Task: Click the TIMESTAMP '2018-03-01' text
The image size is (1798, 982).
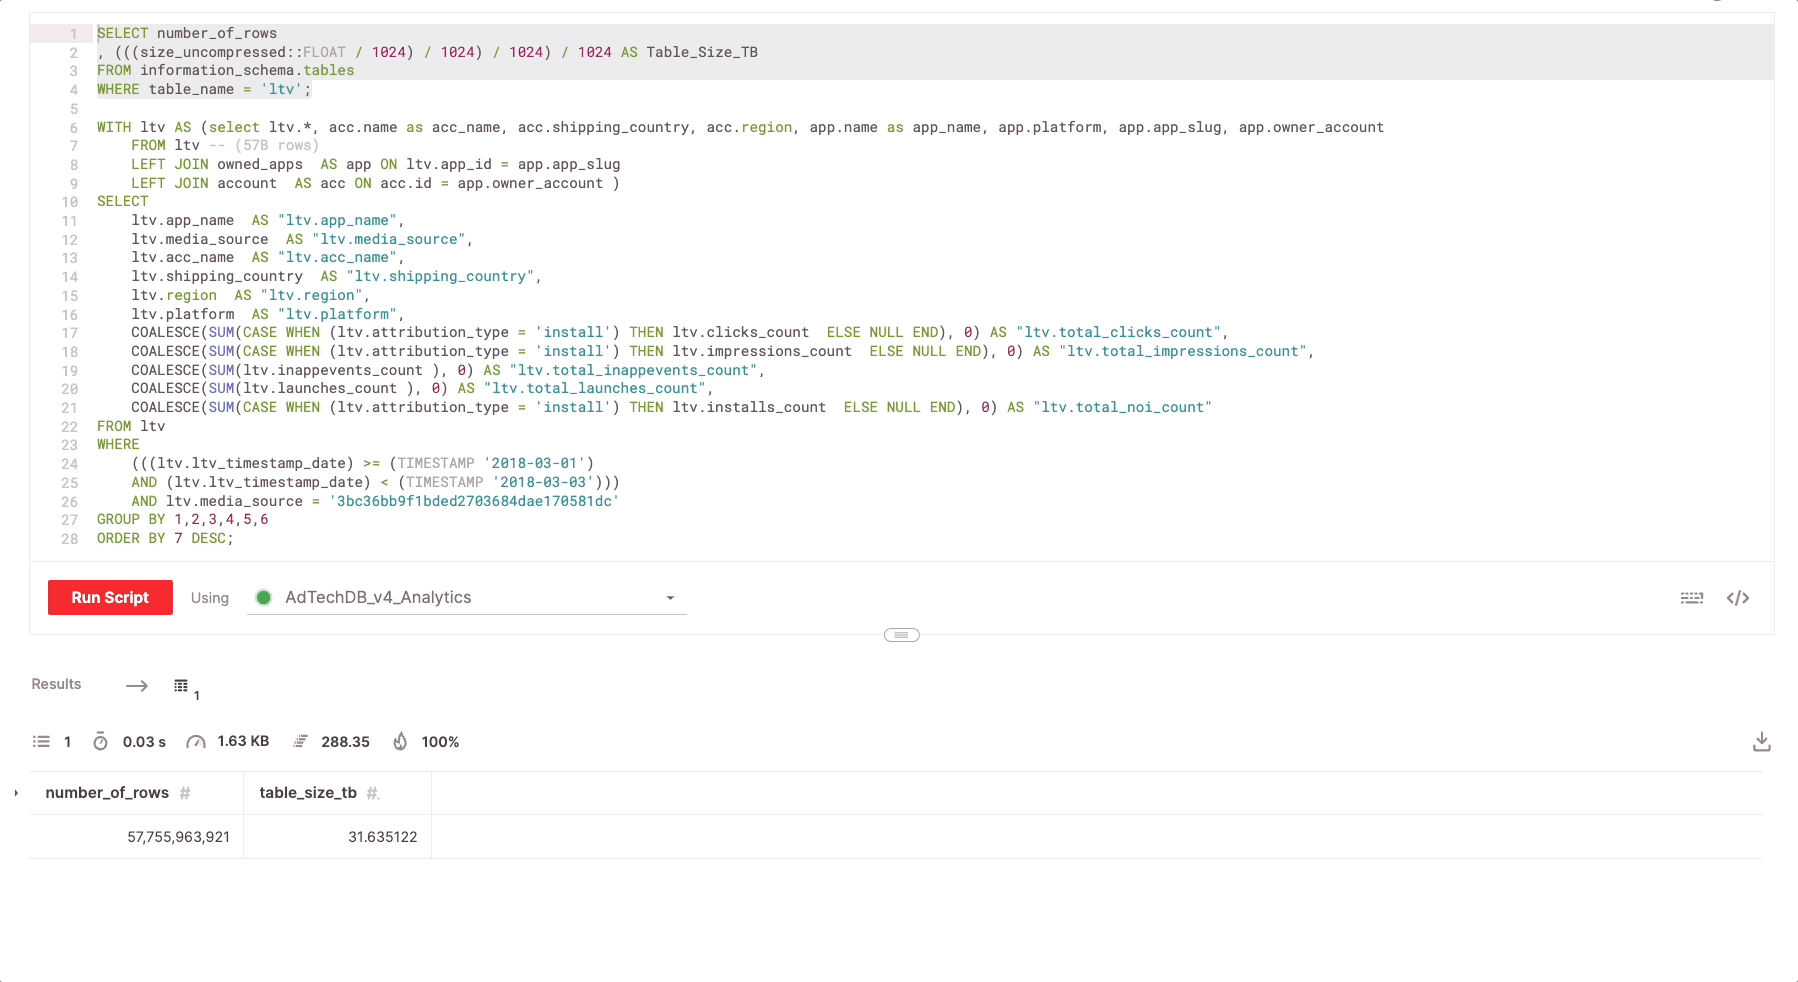Action: click(491, 463)
